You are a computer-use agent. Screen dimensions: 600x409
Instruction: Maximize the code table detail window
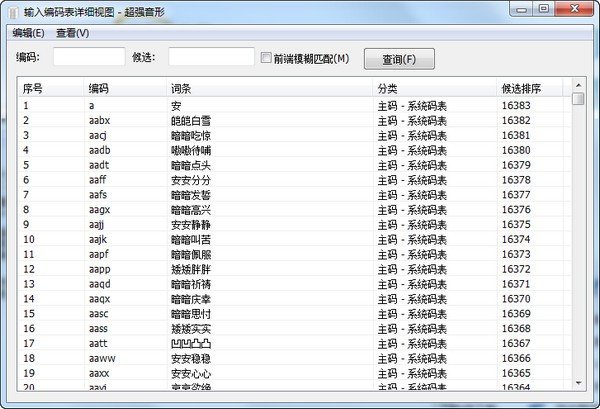click(545, 9)
